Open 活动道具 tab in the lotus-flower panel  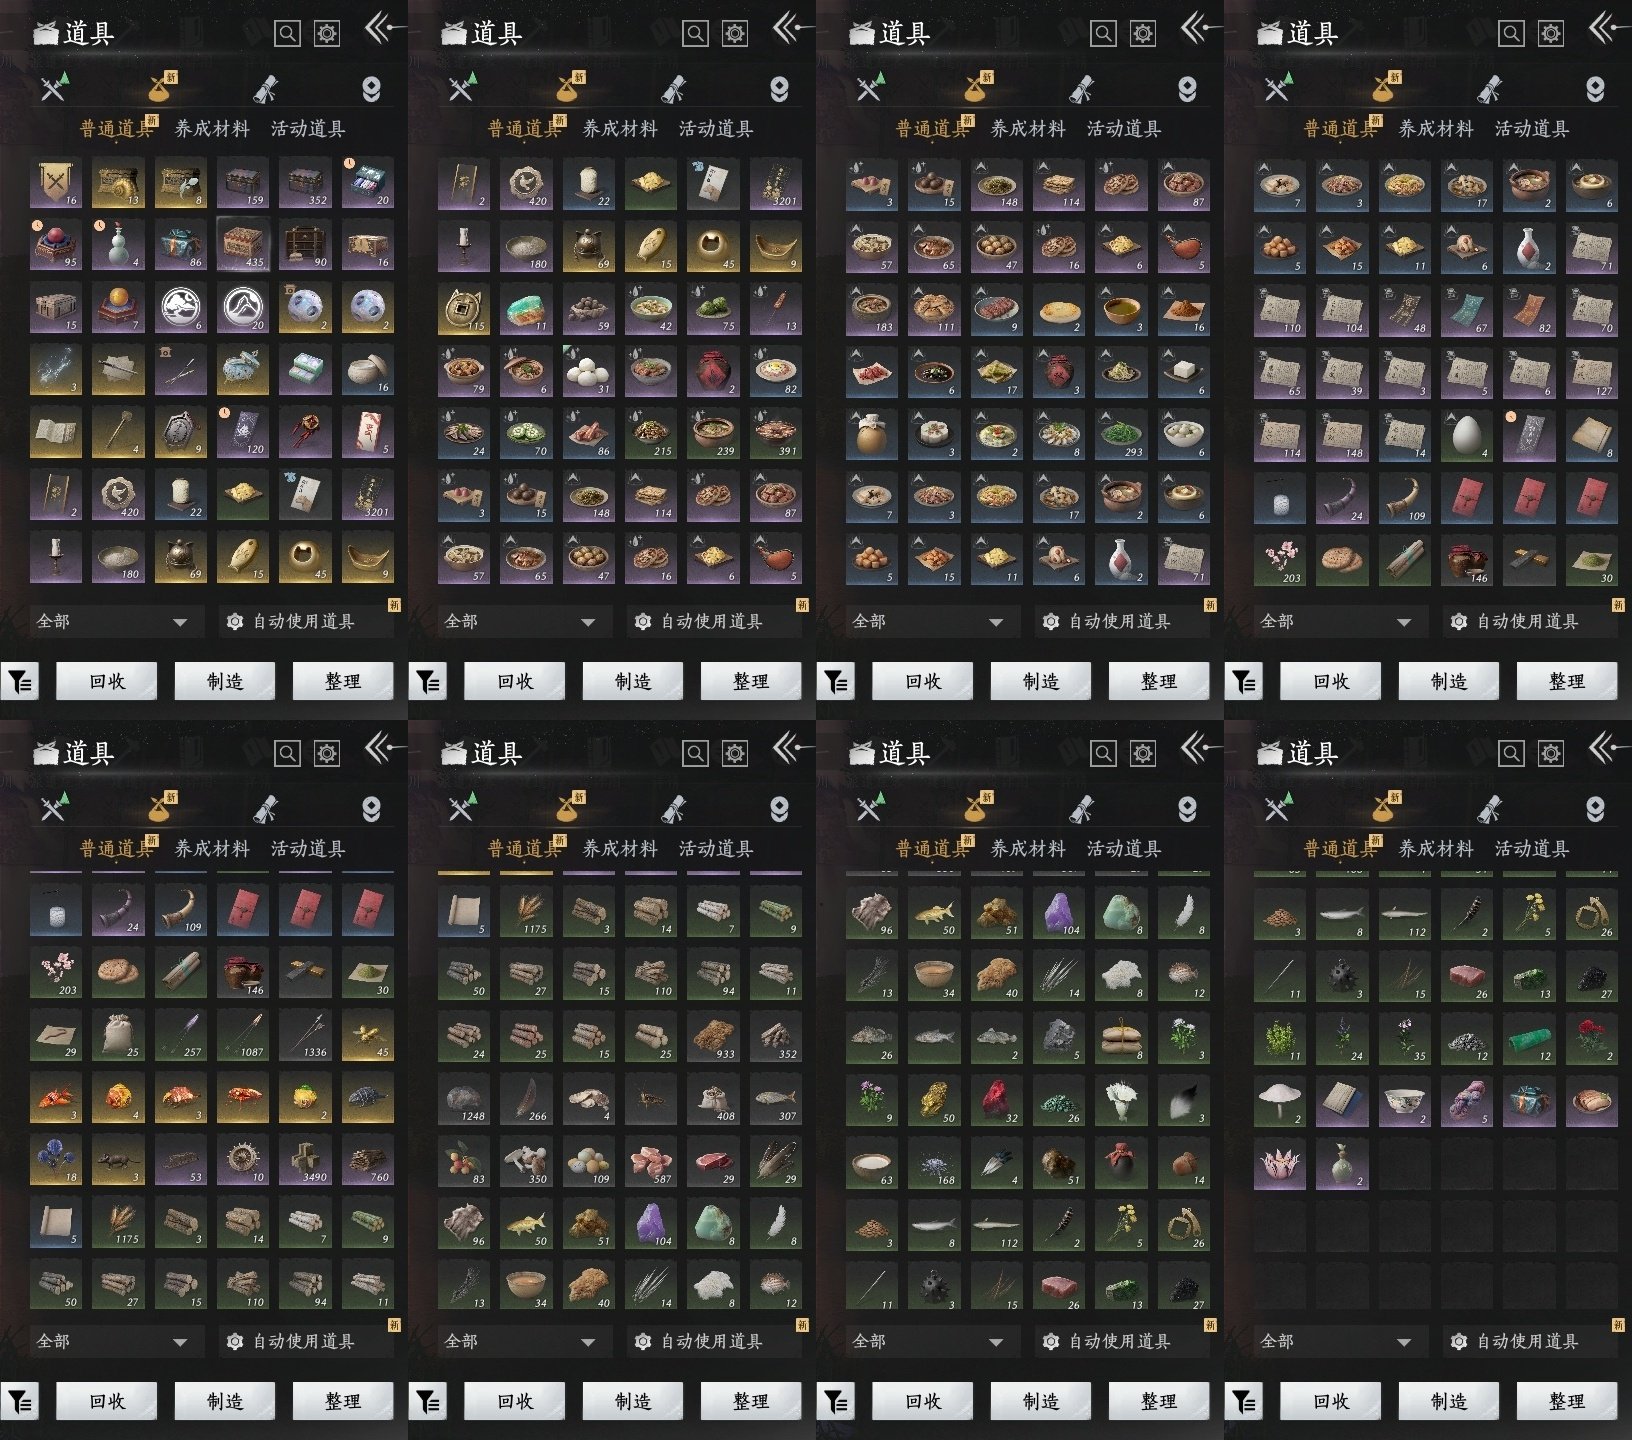[x=1532, y=849]
